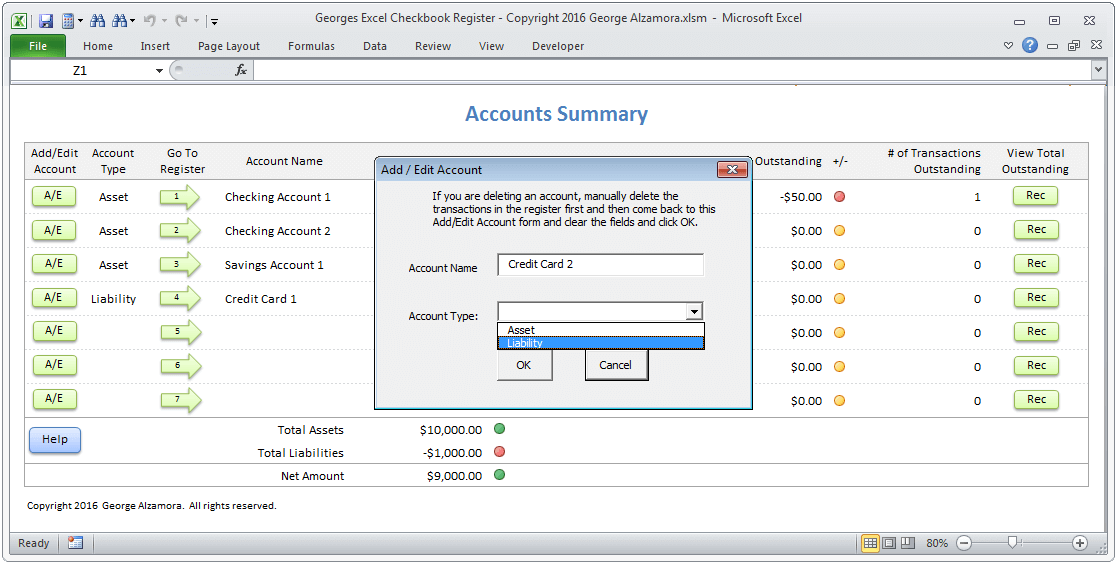This screenshot has height=564, width=1117.
Task: Click the 80% zoom level button
Action: [x=937, y=543]
